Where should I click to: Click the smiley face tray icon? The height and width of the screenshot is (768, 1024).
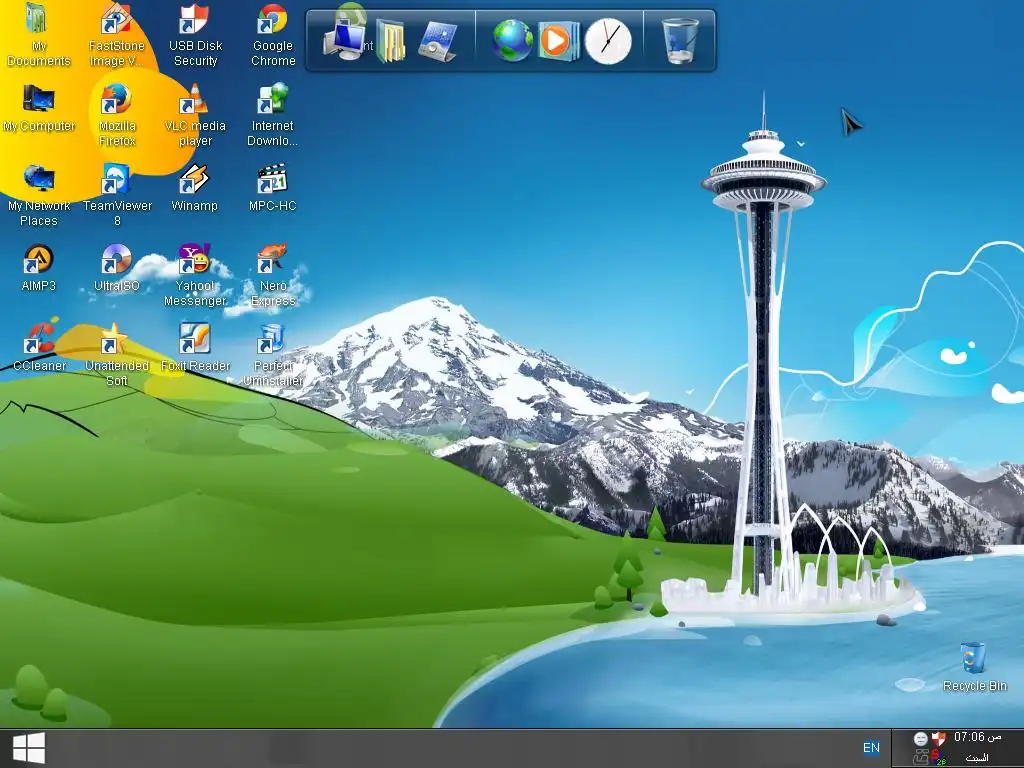point(920,739)
